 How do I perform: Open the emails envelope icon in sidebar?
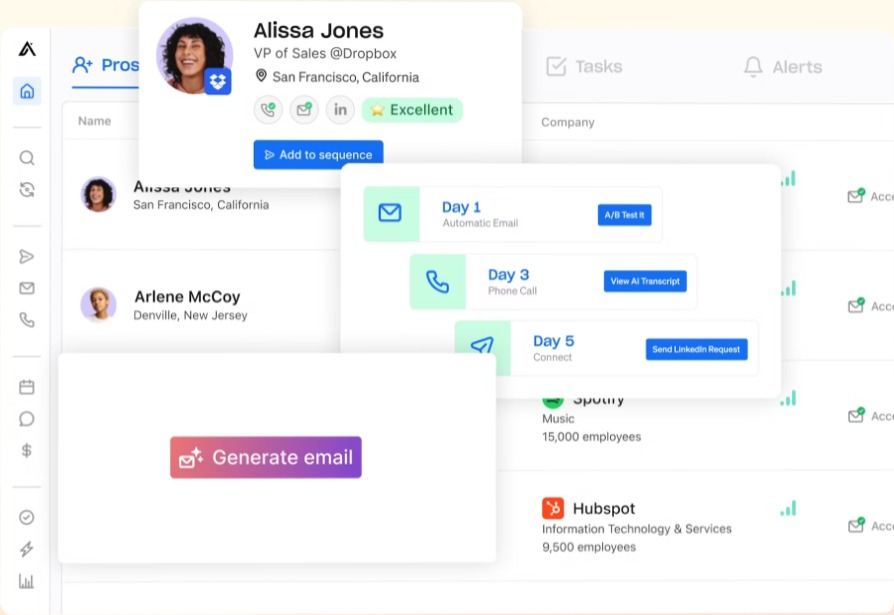27,288
